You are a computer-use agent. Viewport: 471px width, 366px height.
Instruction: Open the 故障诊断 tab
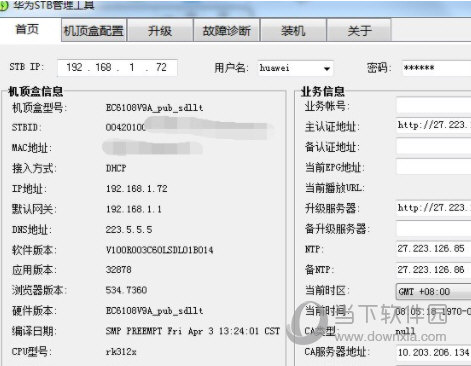tap(226, 31)
